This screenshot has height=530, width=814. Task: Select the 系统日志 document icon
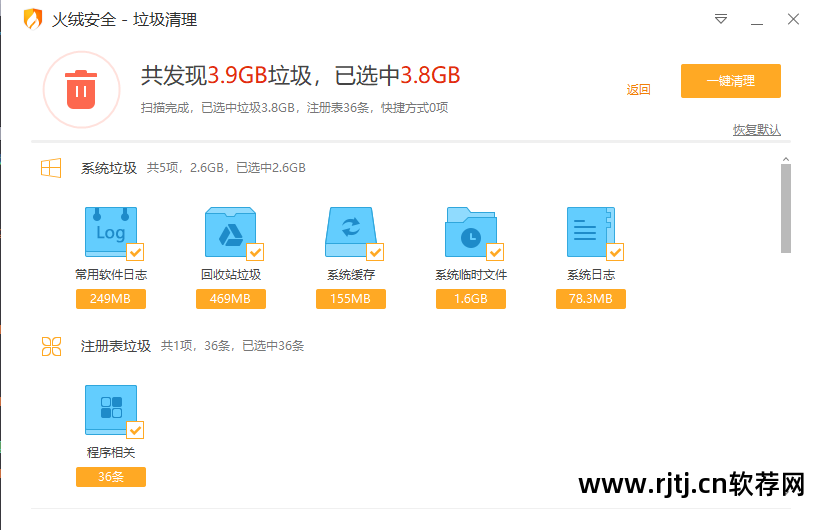(591, 232)
